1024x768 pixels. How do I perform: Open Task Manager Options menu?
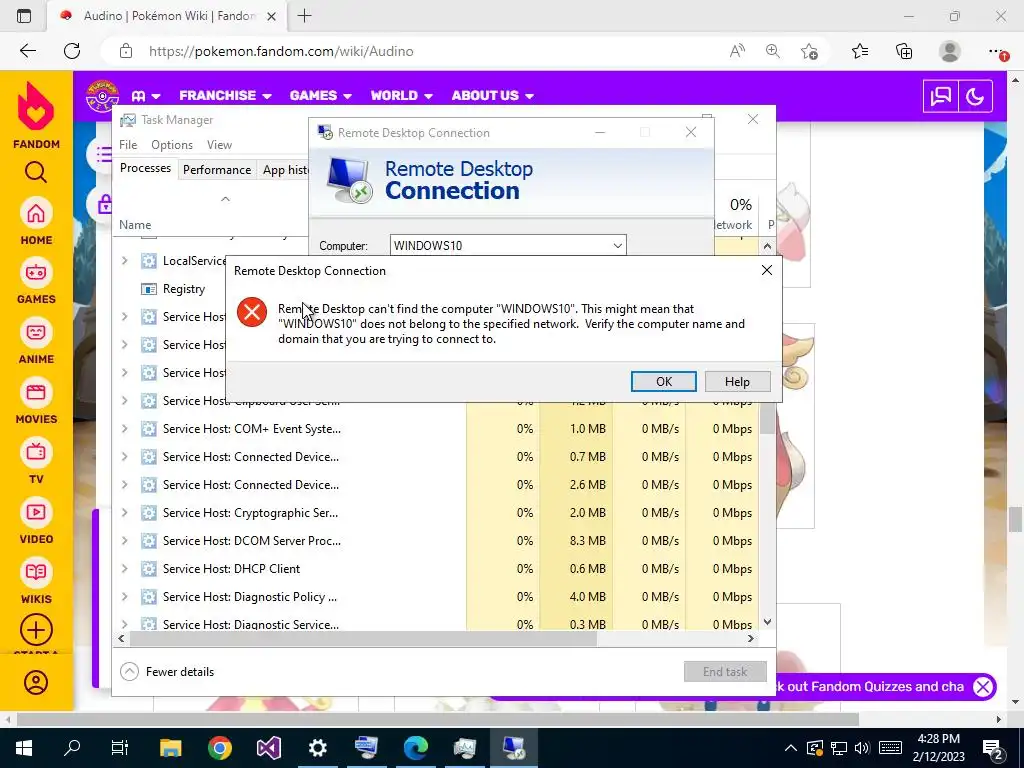[172, 145]
